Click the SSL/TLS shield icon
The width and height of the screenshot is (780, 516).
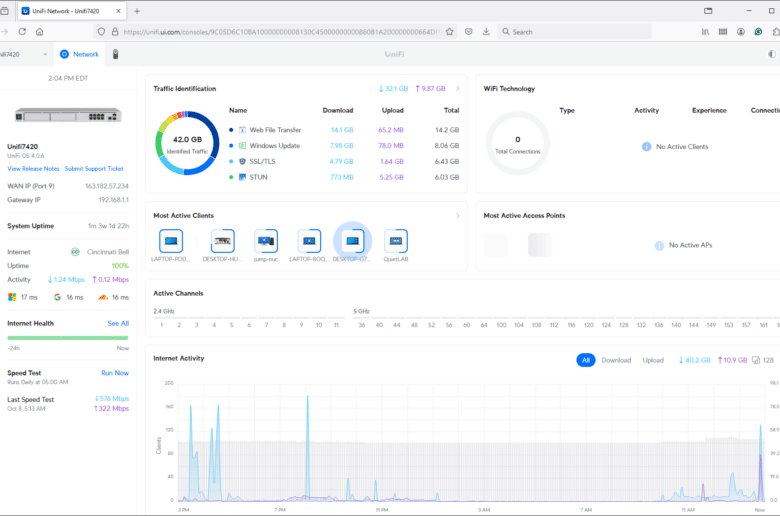pos(242,161)
